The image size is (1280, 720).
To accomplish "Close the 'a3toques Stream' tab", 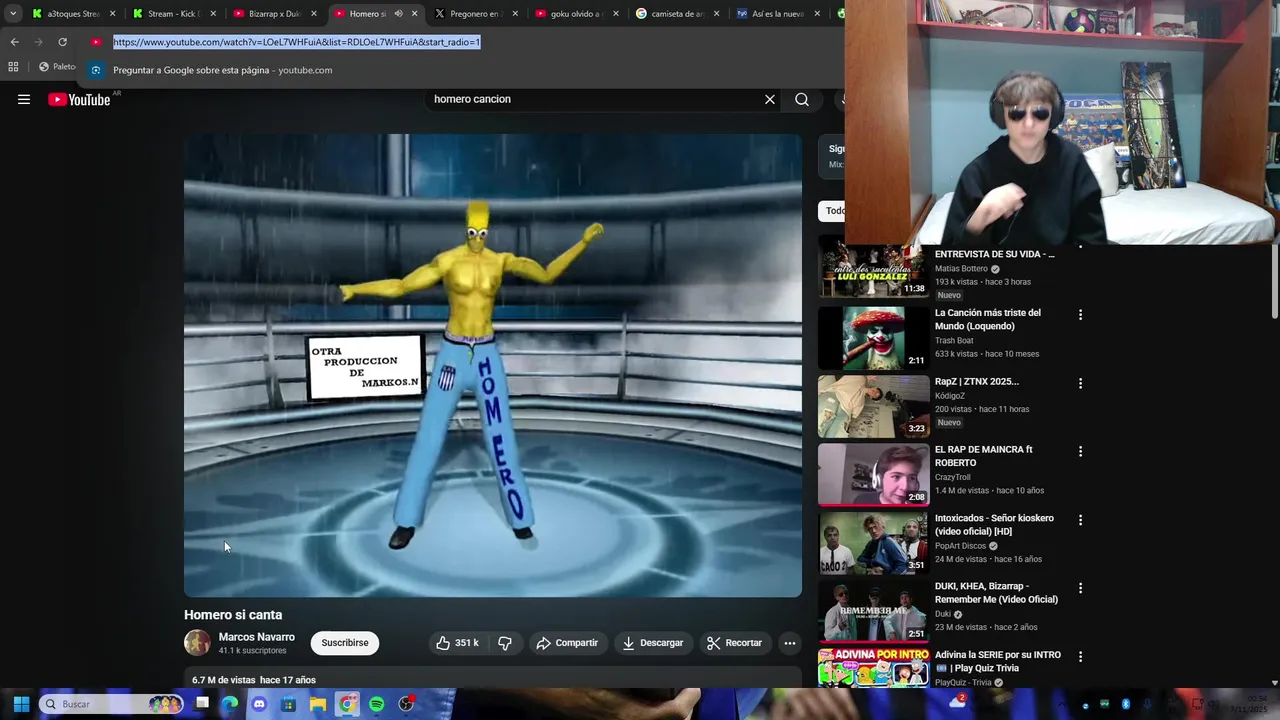I will [112, 14].
